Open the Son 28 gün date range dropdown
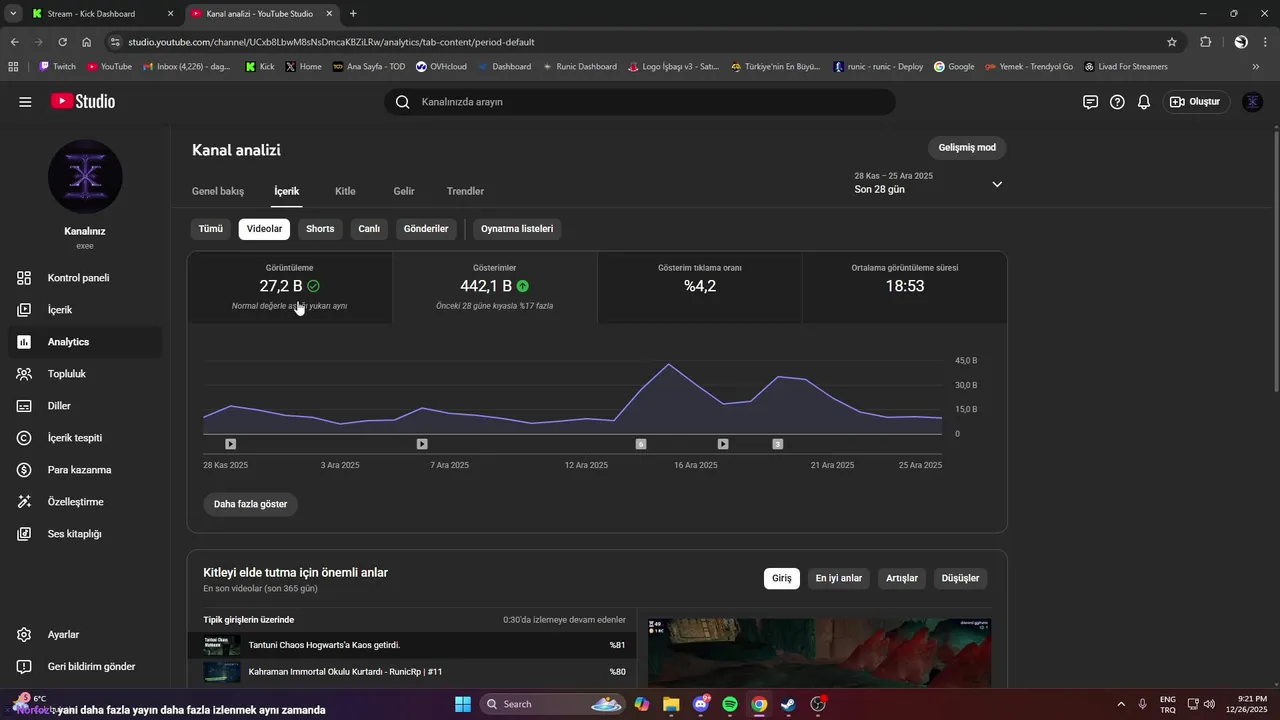Viewport: 1280px width, 720px height. (x=928, y=183)
